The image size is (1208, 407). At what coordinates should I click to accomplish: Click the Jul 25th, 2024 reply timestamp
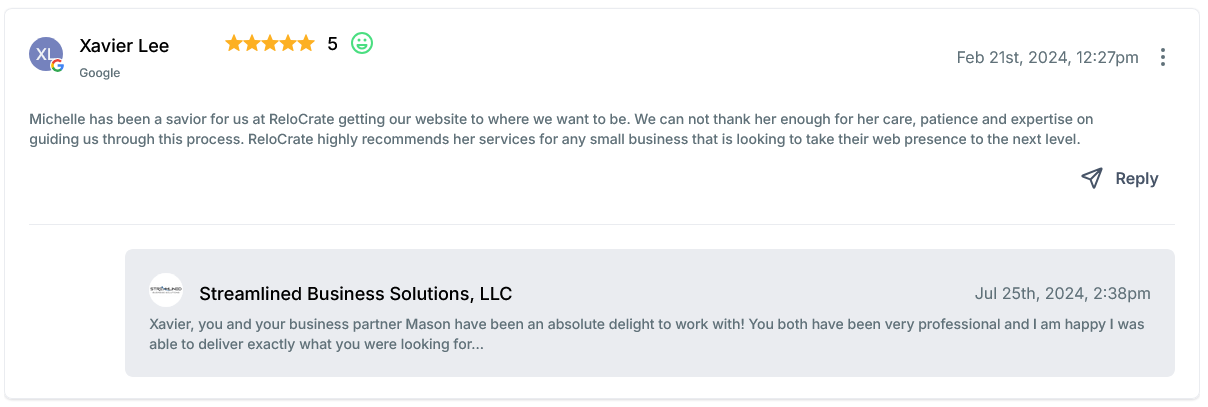[x=1062, y=294]
